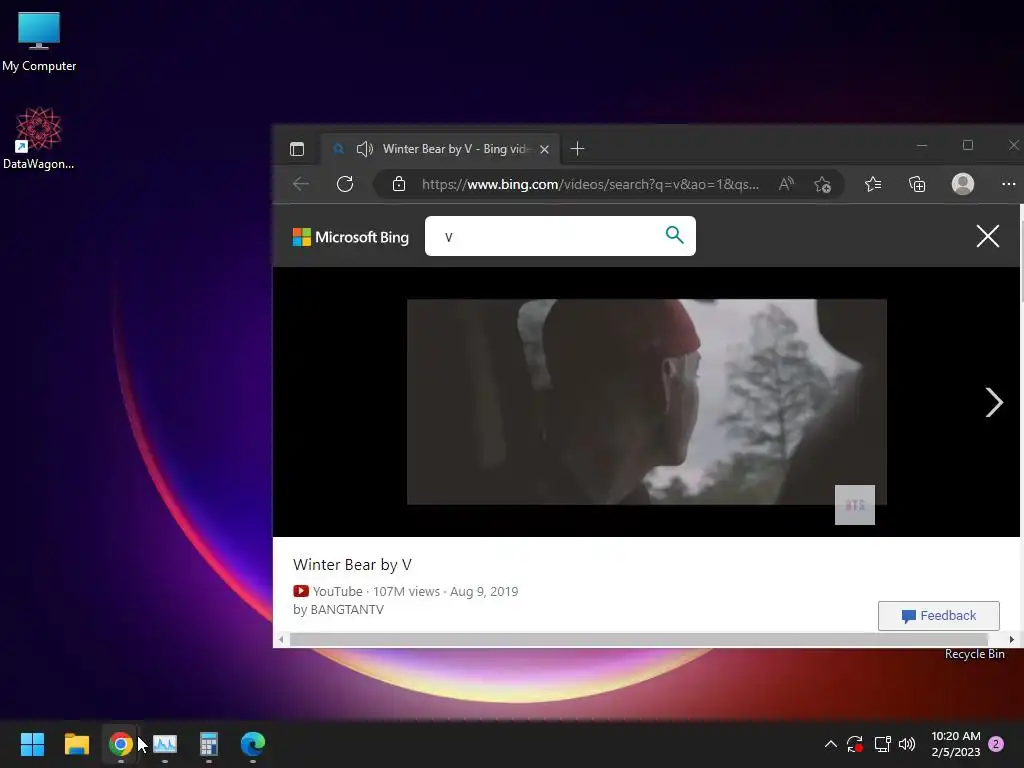1024x768 pixels.
Task: Open the notification badge showing 2
Action: [996, 744]
